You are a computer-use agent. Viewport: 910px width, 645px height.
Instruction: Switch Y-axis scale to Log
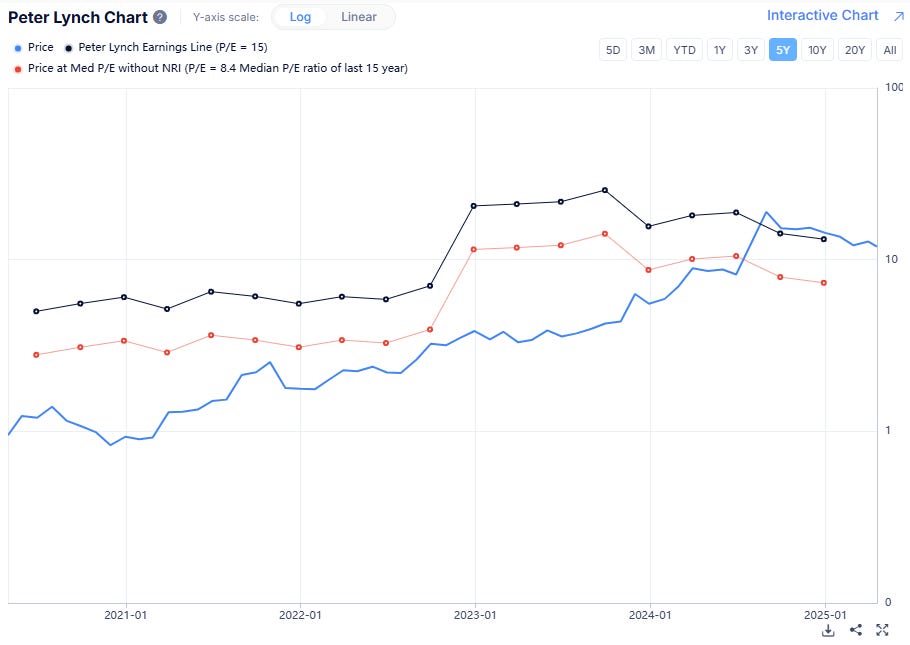coord(300,17)
